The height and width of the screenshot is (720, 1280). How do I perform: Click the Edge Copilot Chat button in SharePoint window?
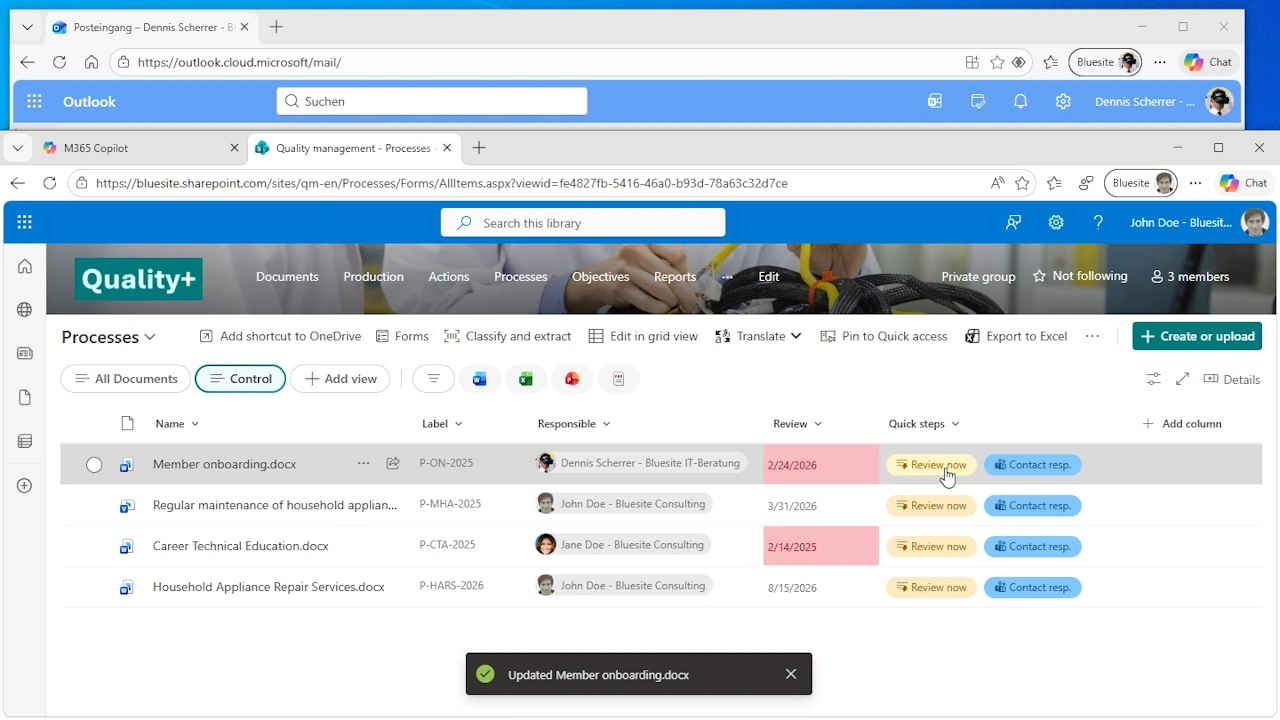tap(1241, 183)
